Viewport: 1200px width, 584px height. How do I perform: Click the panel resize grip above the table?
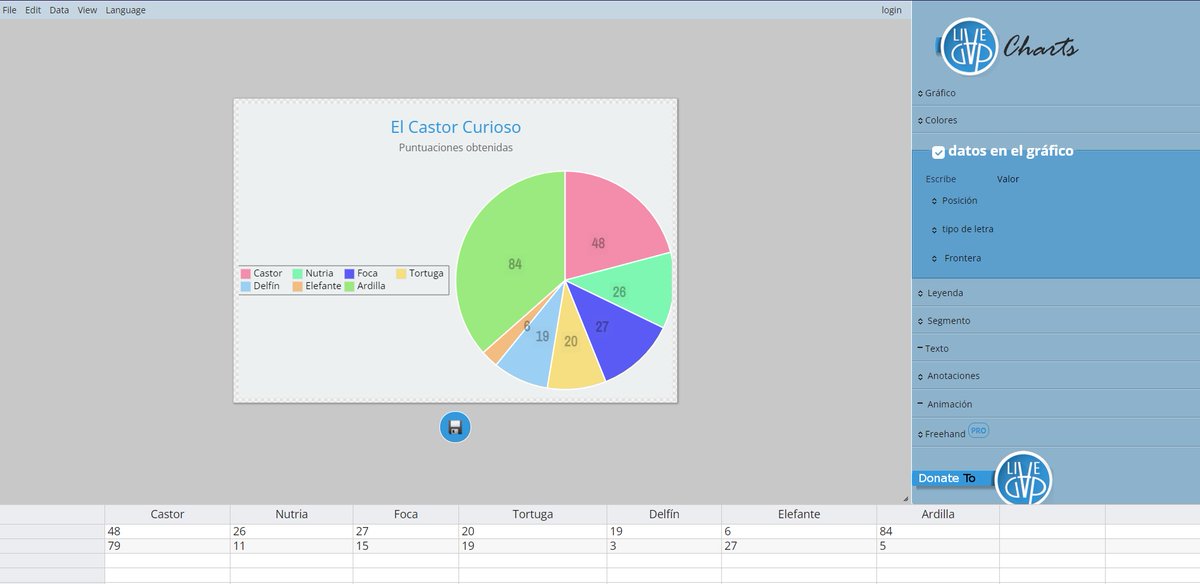[x=905, y=498]
